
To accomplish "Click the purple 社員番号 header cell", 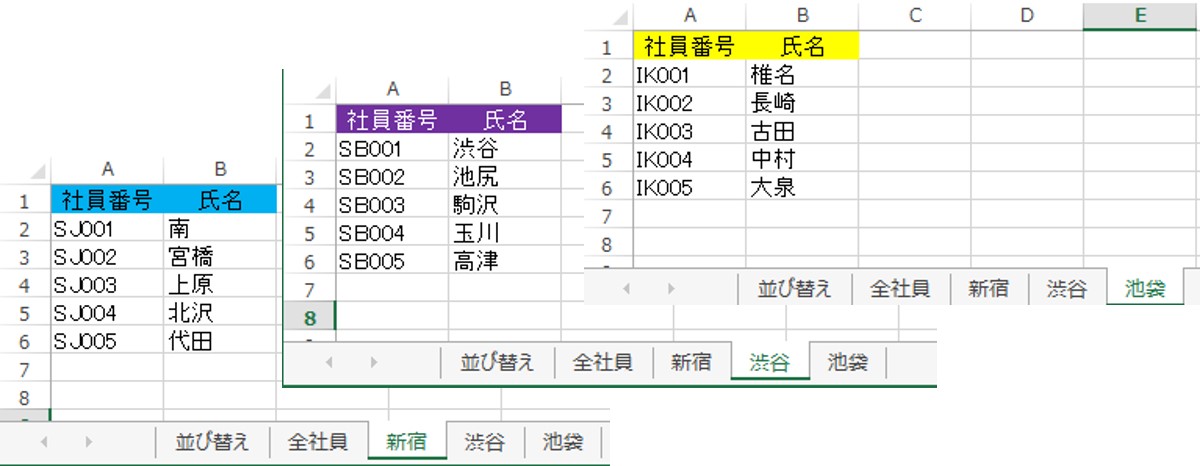I will 393,121.
